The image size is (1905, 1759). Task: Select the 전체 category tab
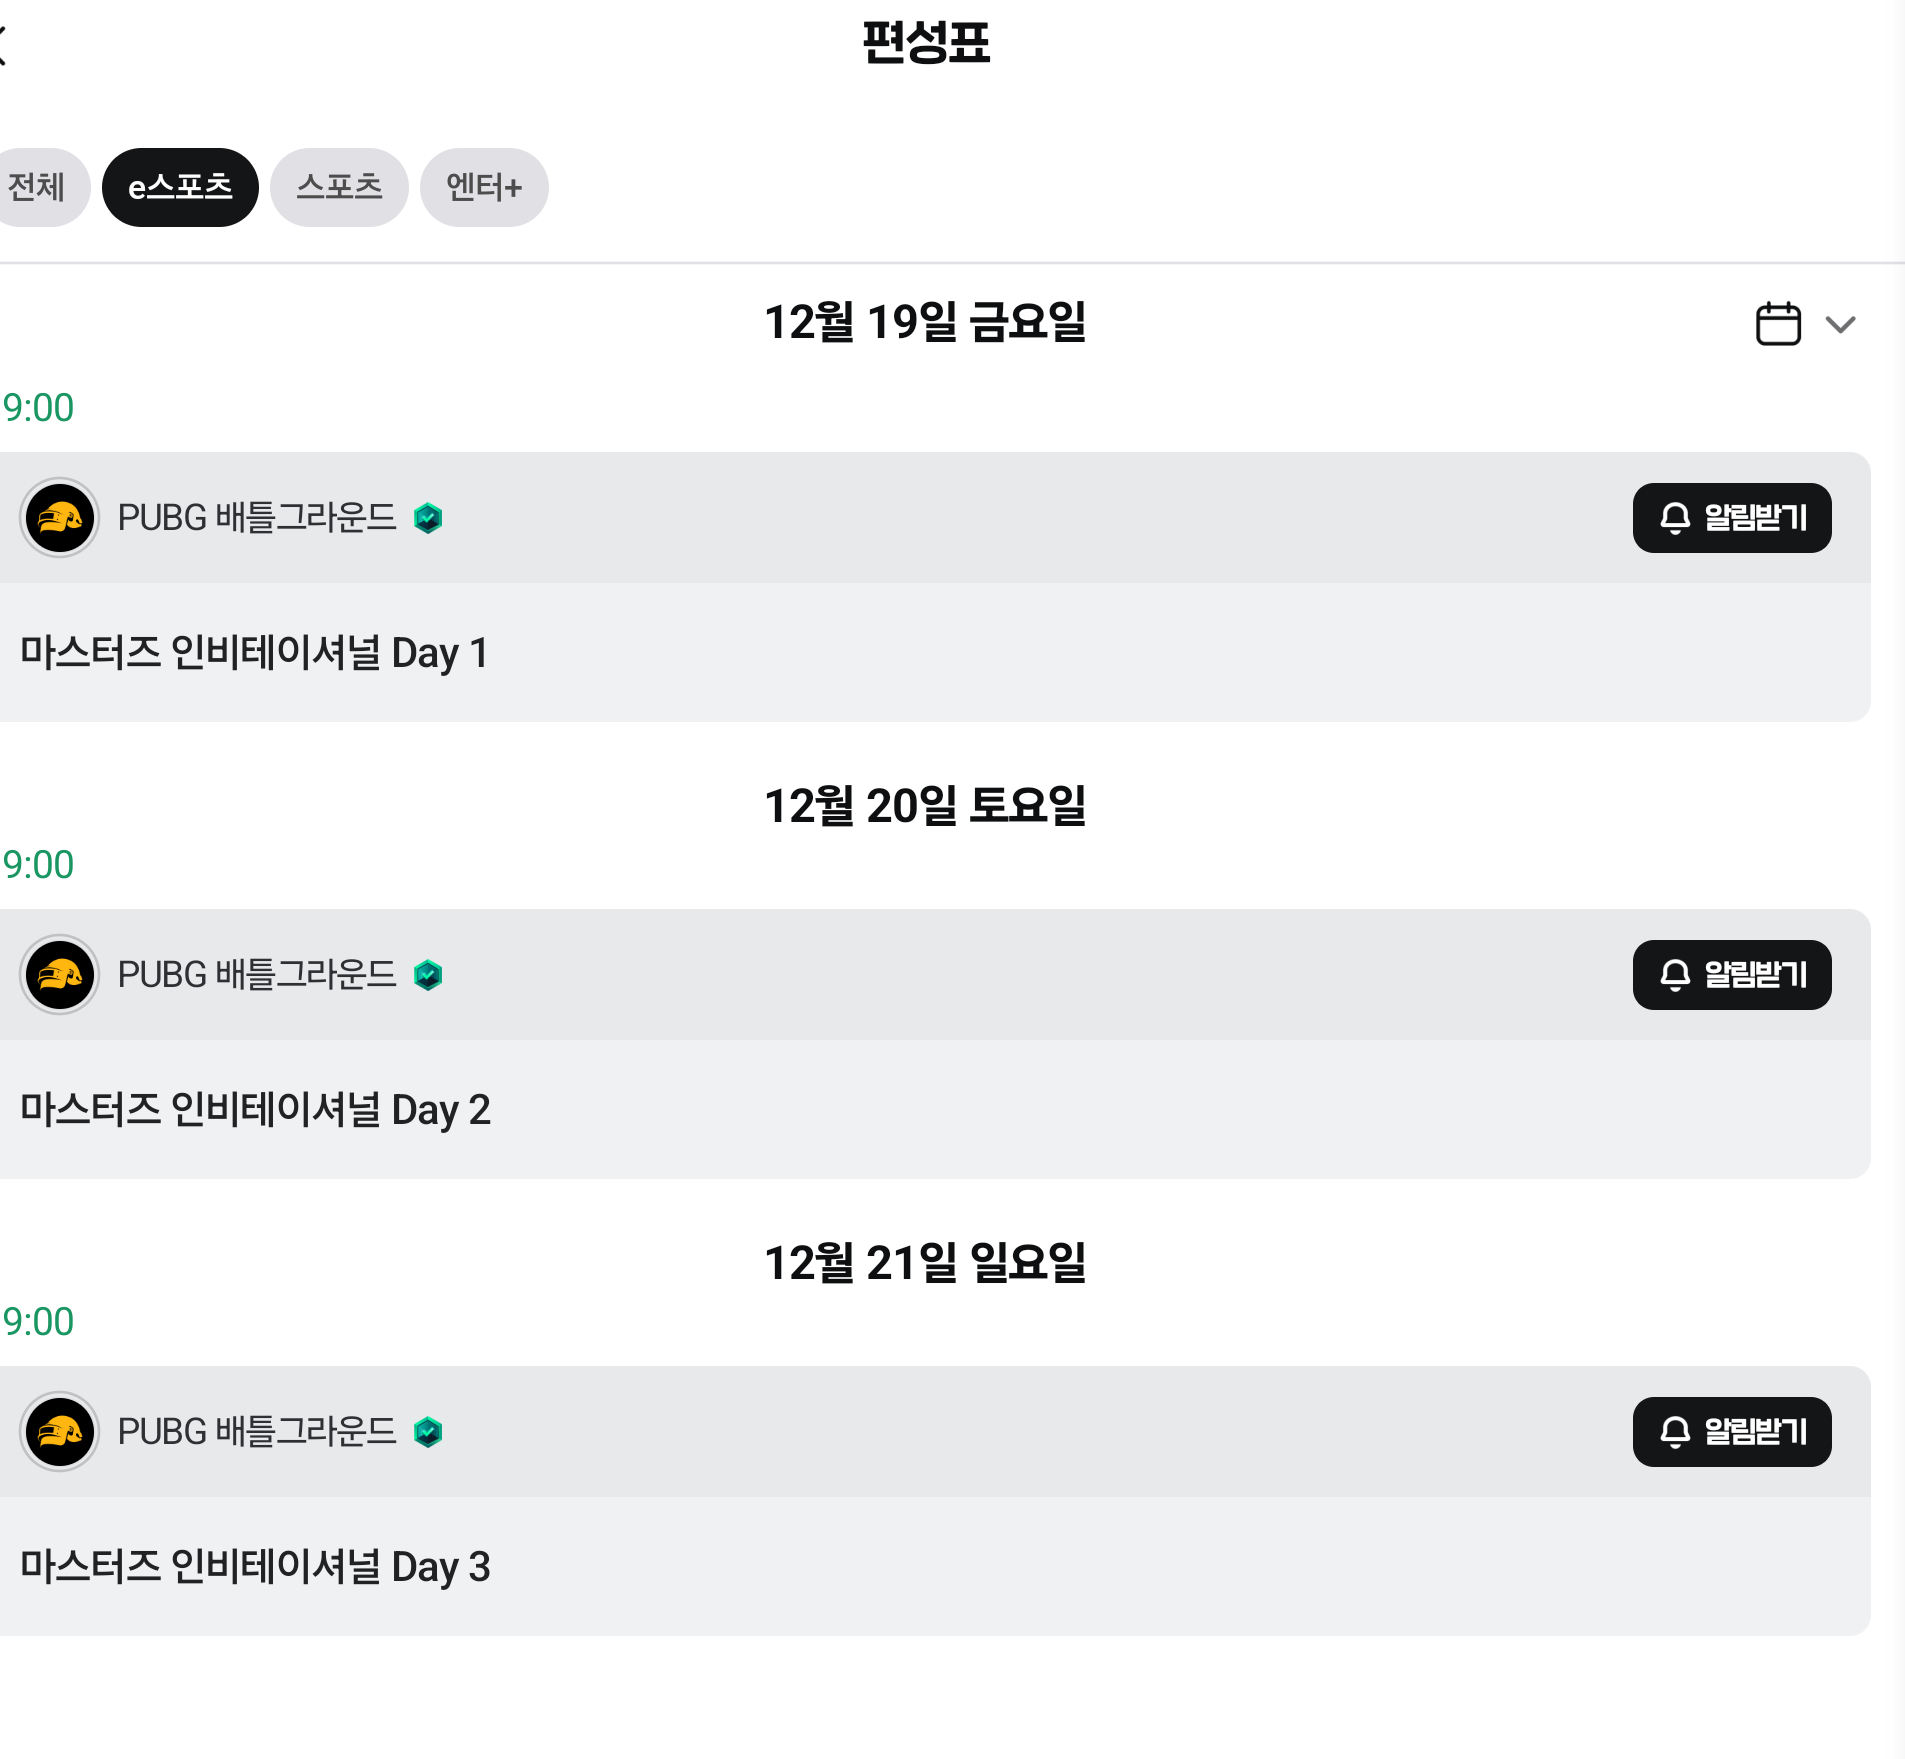click(38, 187)
